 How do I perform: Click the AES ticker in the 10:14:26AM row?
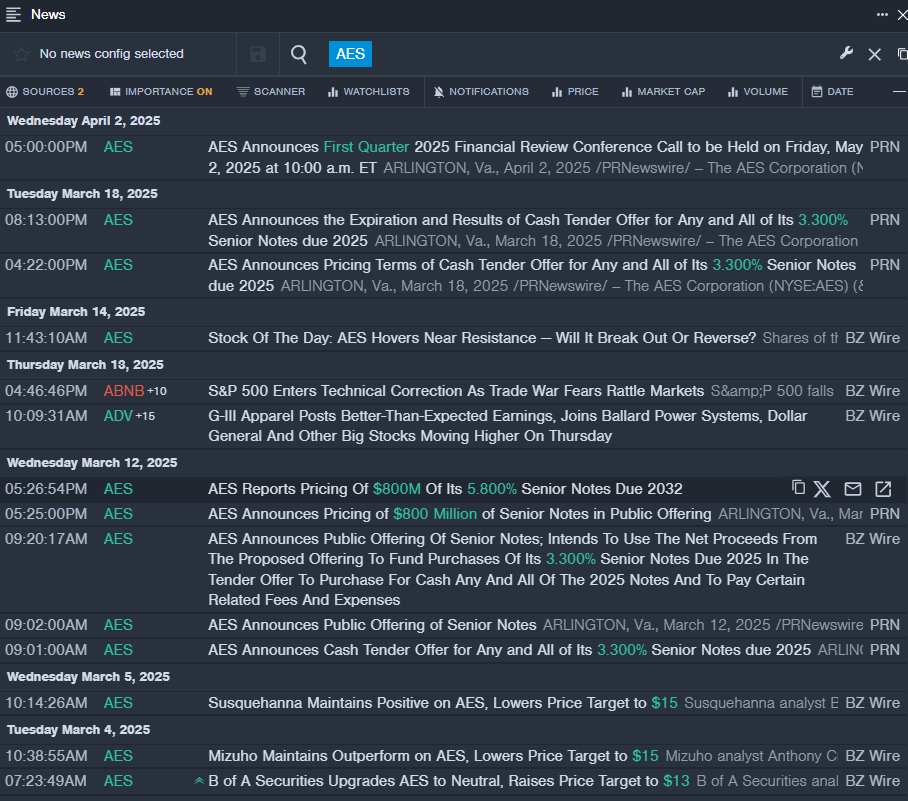(118, 703)
